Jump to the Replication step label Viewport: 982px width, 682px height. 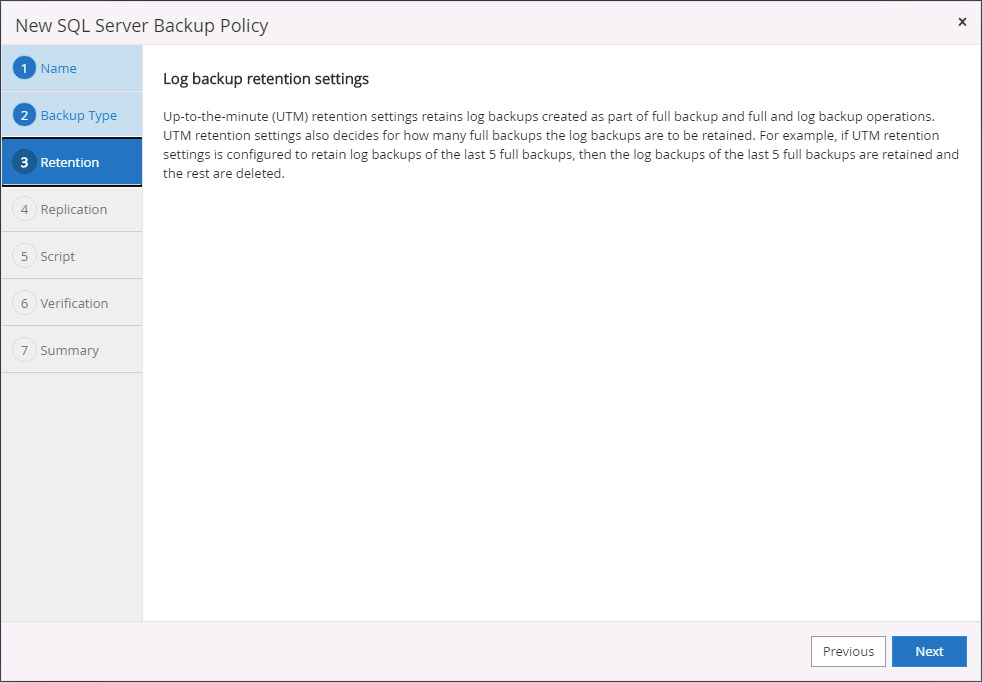(74, 210)
